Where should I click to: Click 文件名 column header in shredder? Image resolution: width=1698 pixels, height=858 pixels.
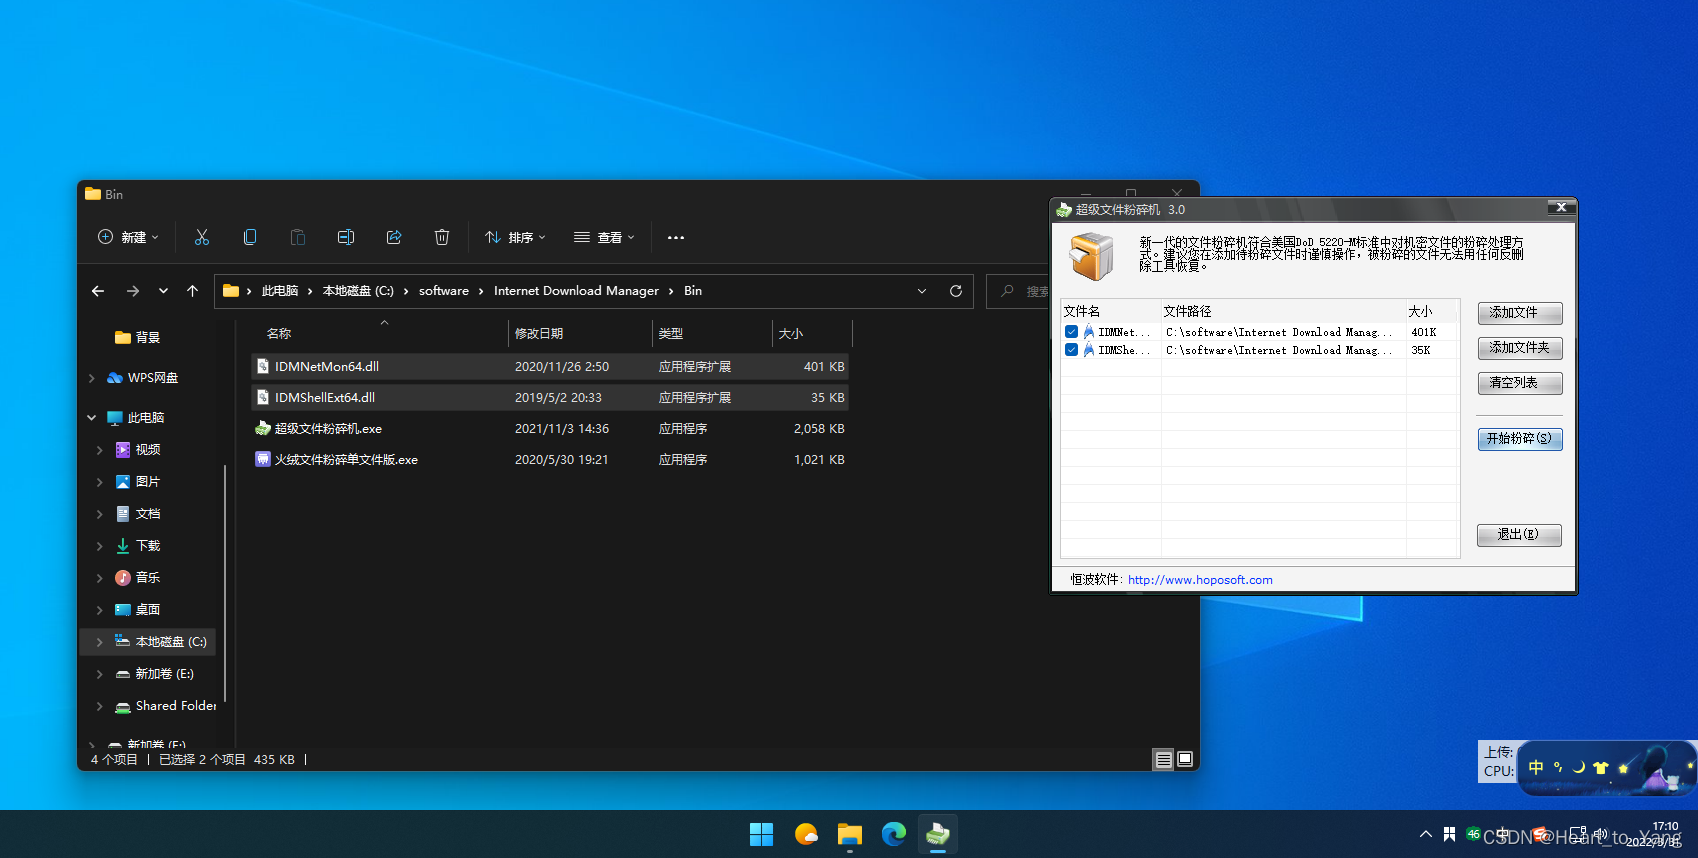tap(1110, 311)
